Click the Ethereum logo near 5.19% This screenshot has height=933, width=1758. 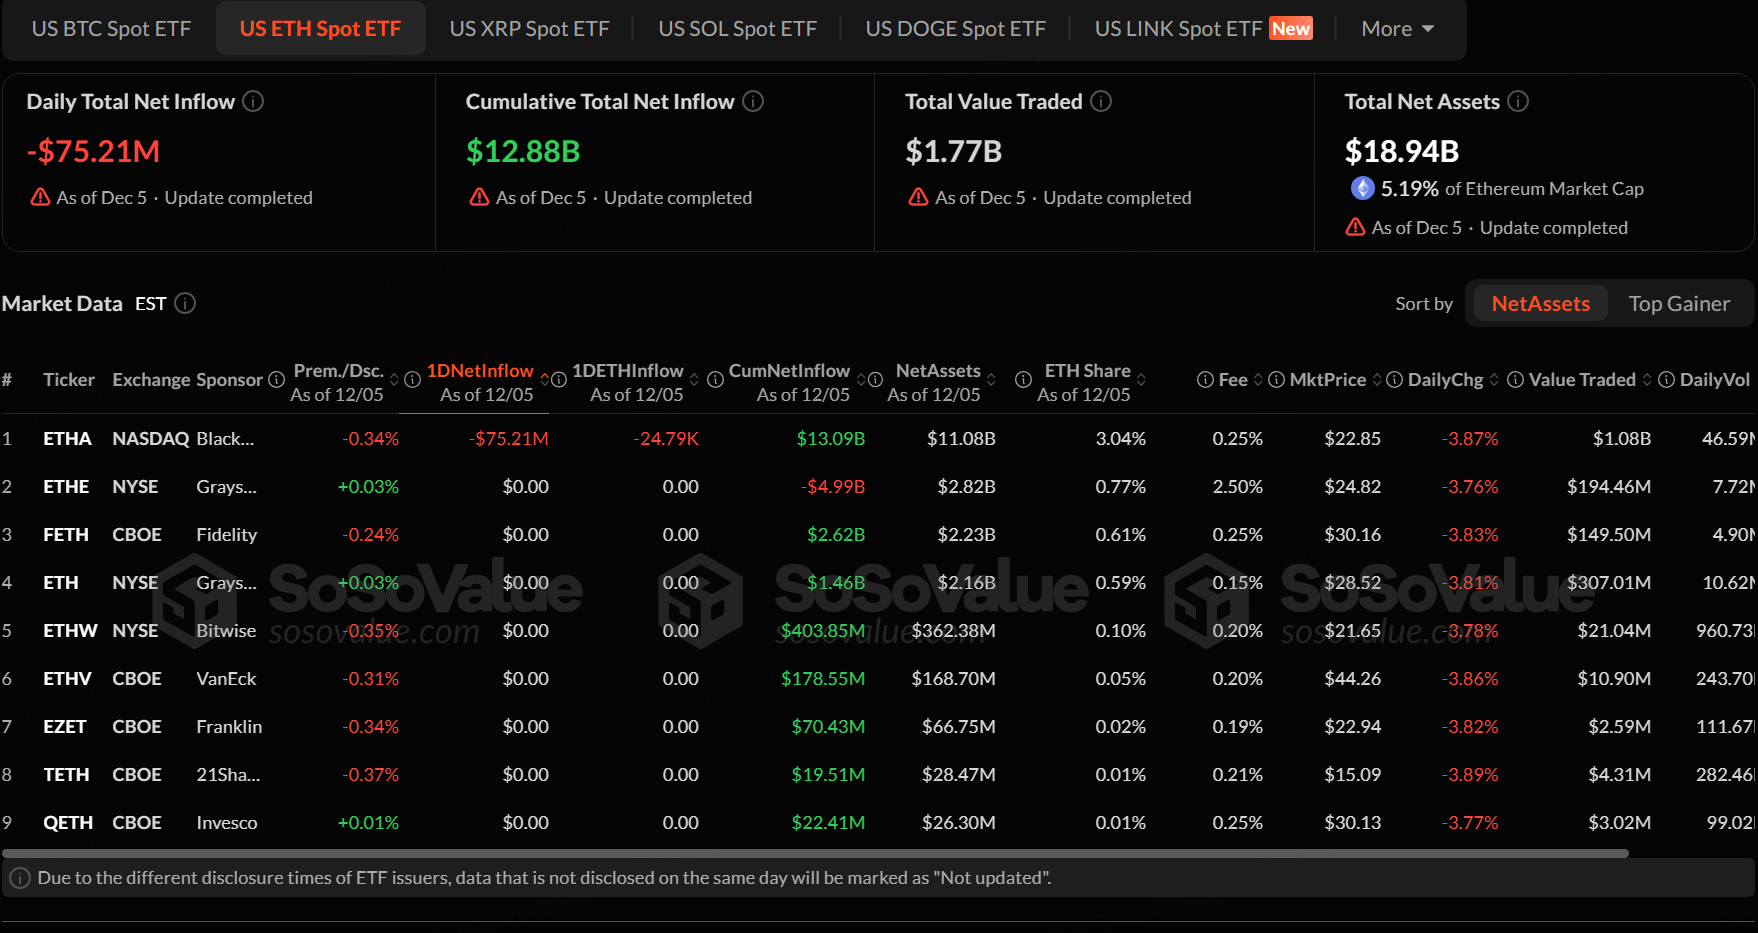click(x=1362, y=188)
